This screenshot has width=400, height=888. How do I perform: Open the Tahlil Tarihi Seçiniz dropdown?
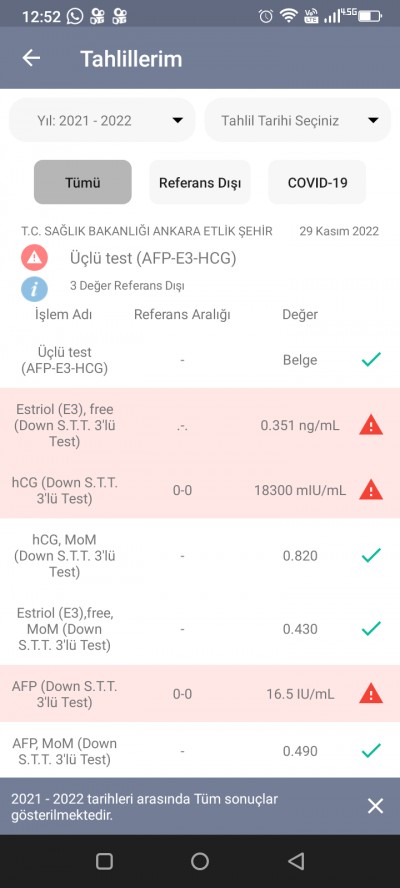[297, 120]
